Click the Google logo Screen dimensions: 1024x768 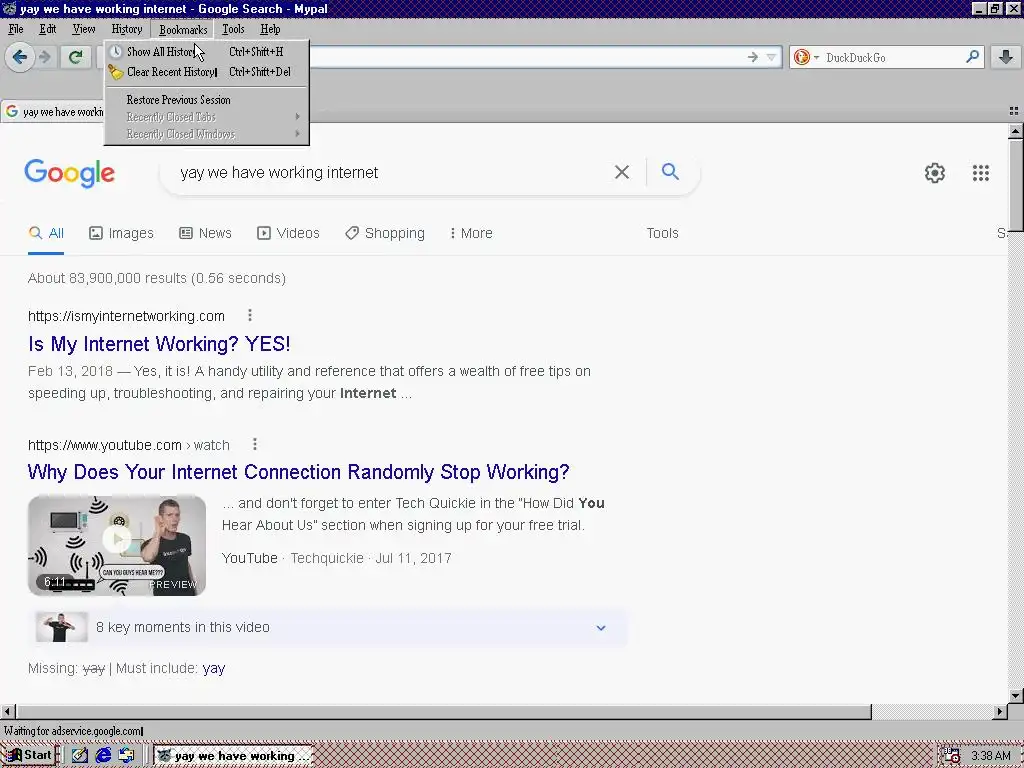69,173
